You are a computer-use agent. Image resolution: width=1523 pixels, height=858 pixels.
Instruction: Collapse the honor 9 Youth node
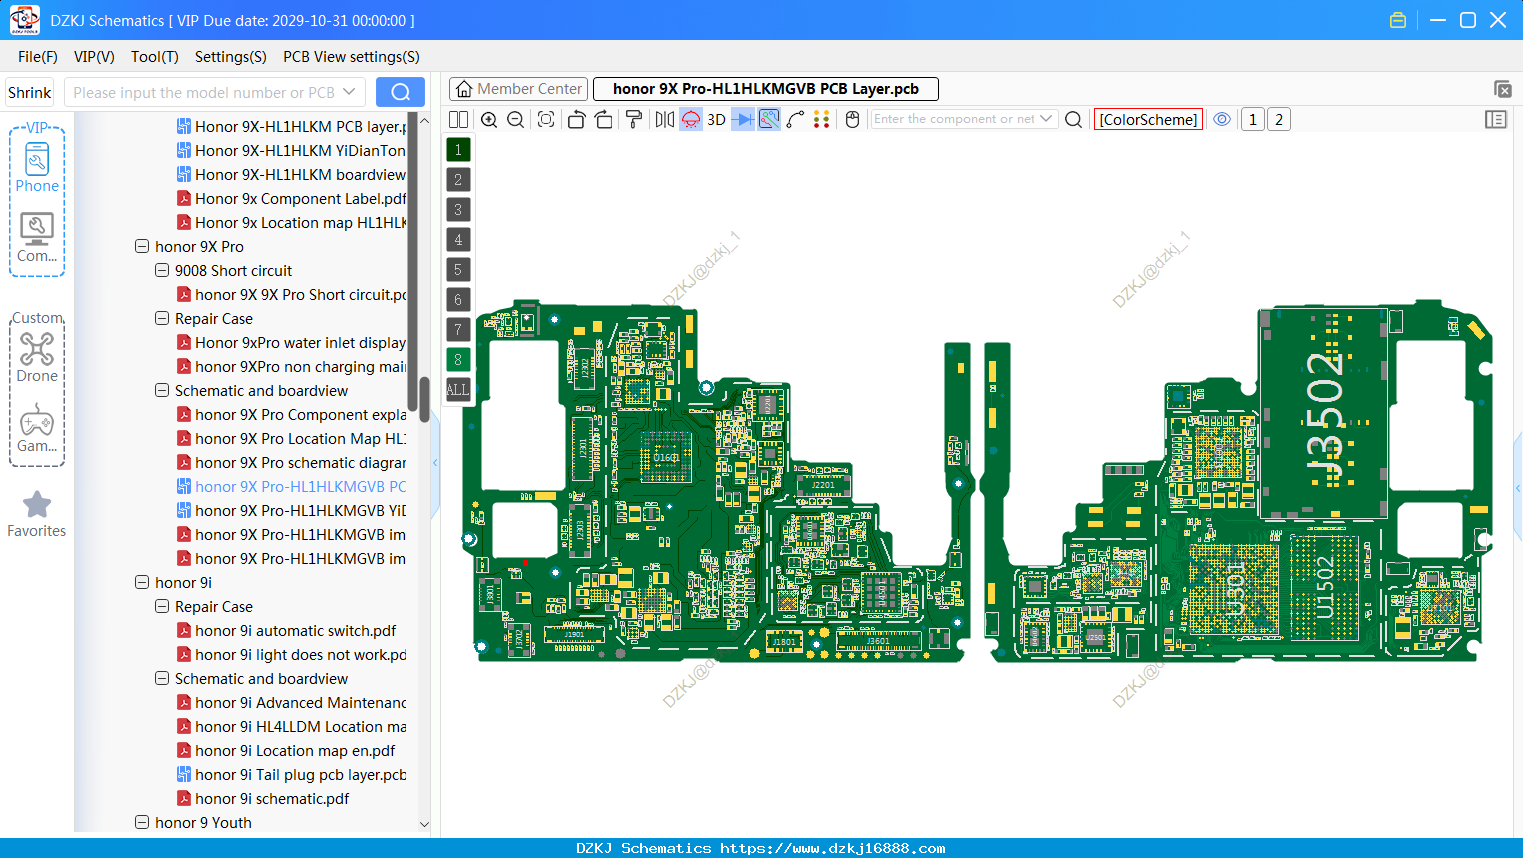(x=142, y=822)
